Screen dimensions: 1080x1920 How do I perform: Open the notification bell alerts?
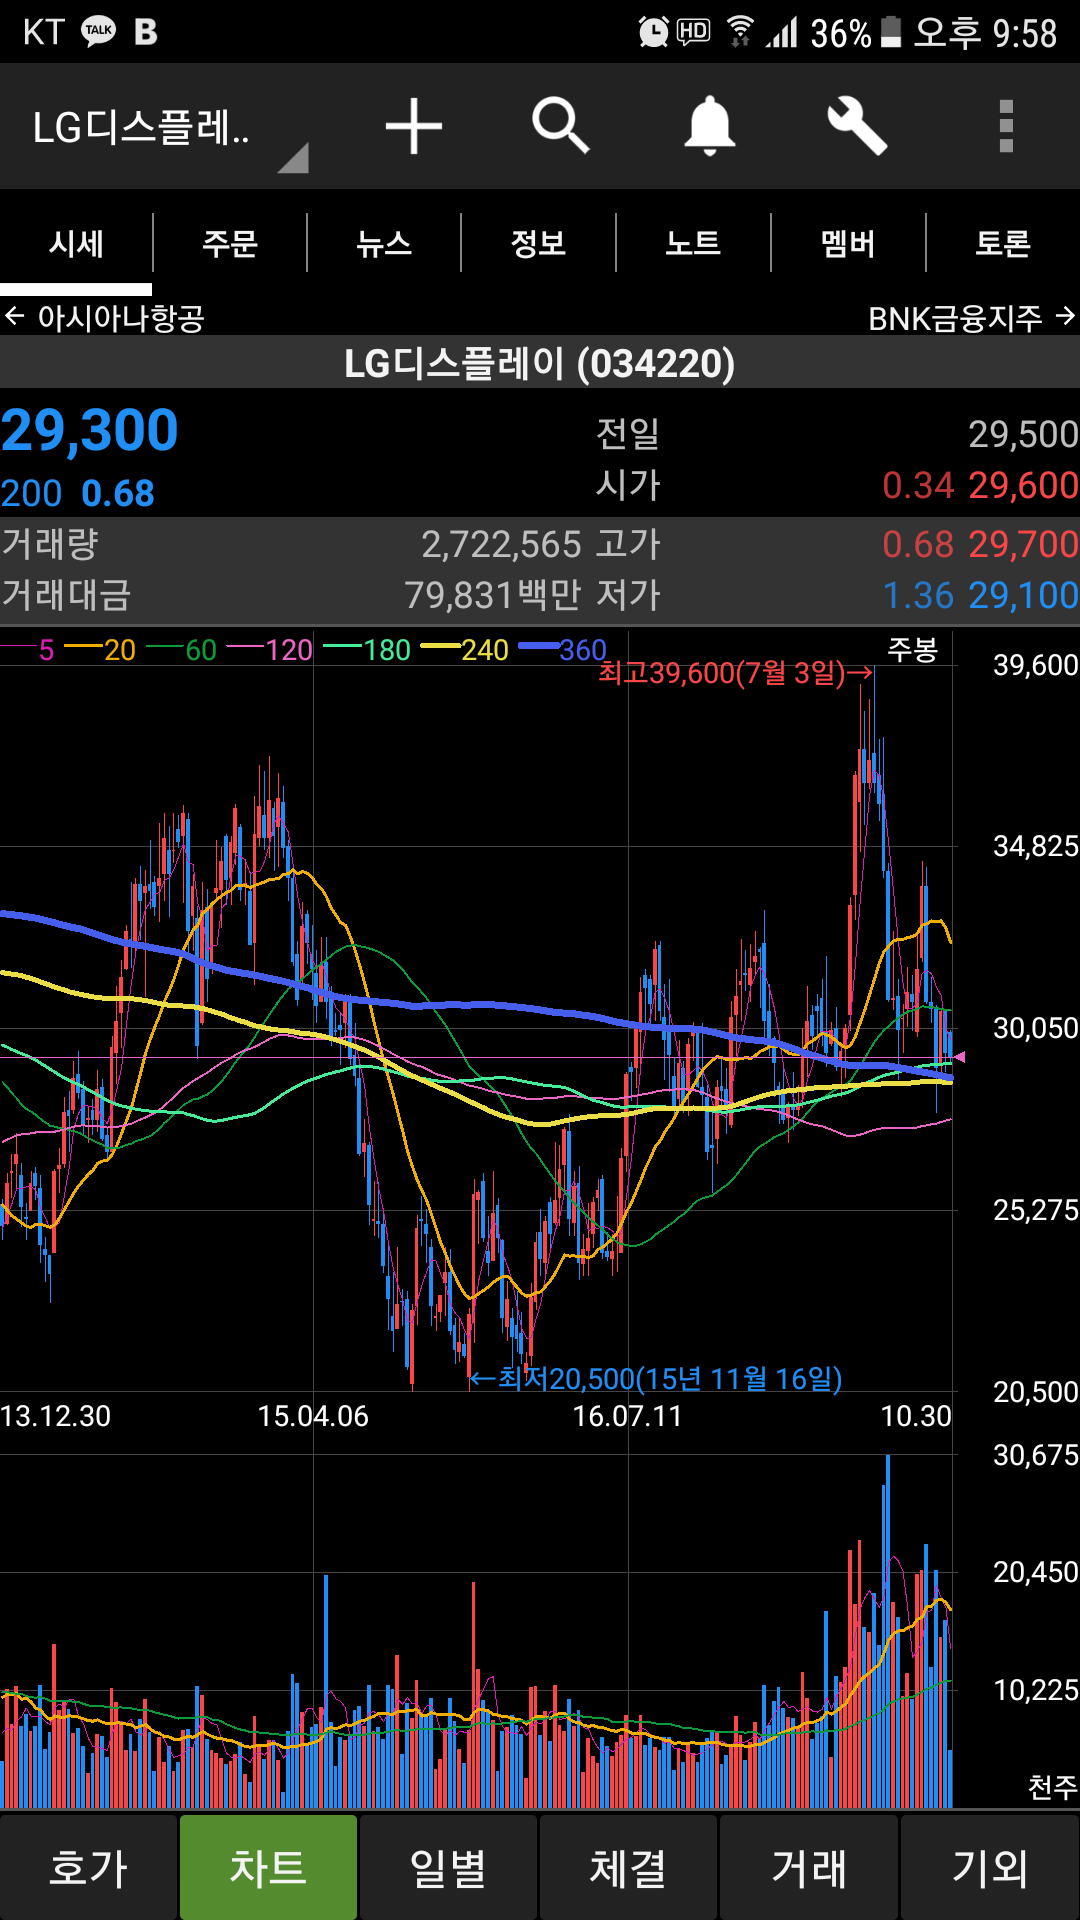(x=709, y=126)
